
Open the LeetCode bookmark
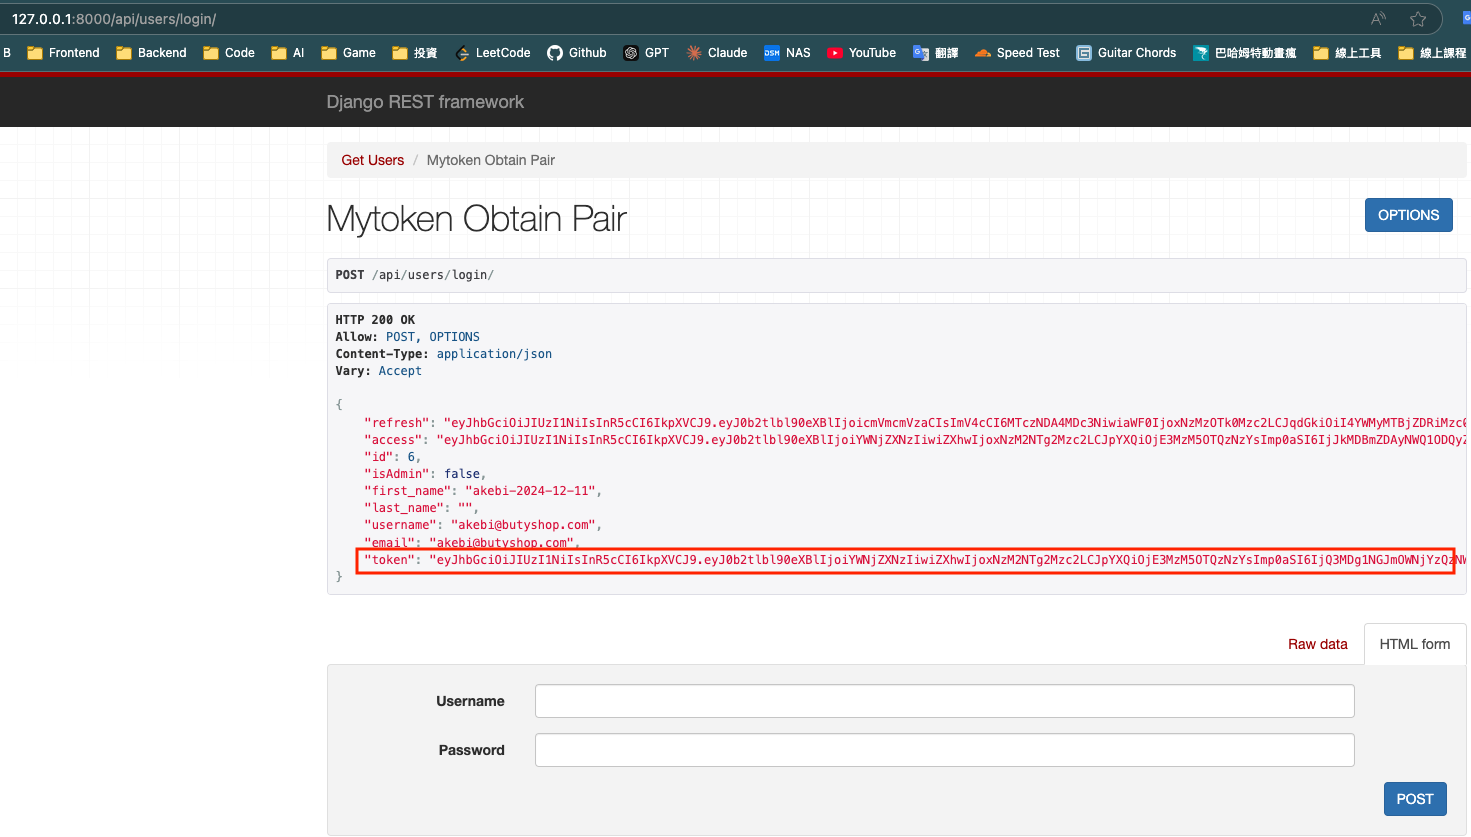[x=492, y=53]
